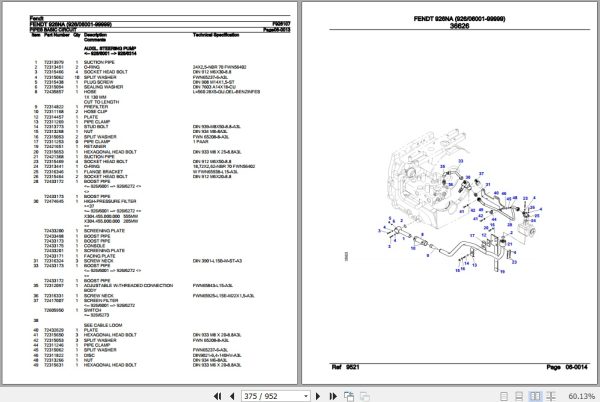Jump to the last page
Screen dimensions: 600x402
(333, 396)
